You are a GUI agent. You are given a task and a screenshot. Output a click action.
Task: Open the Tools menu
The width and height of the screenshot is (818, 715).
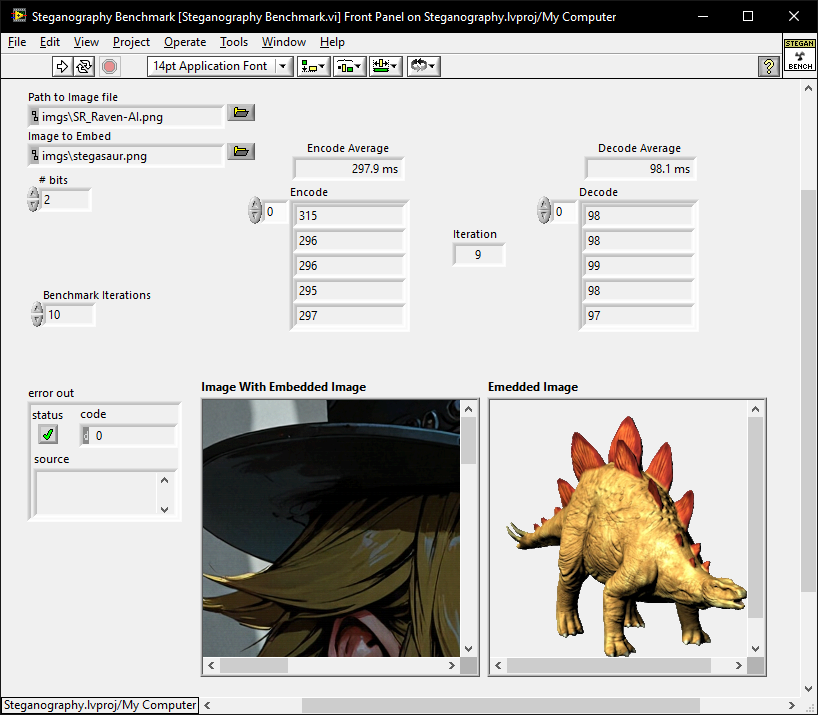234,42
